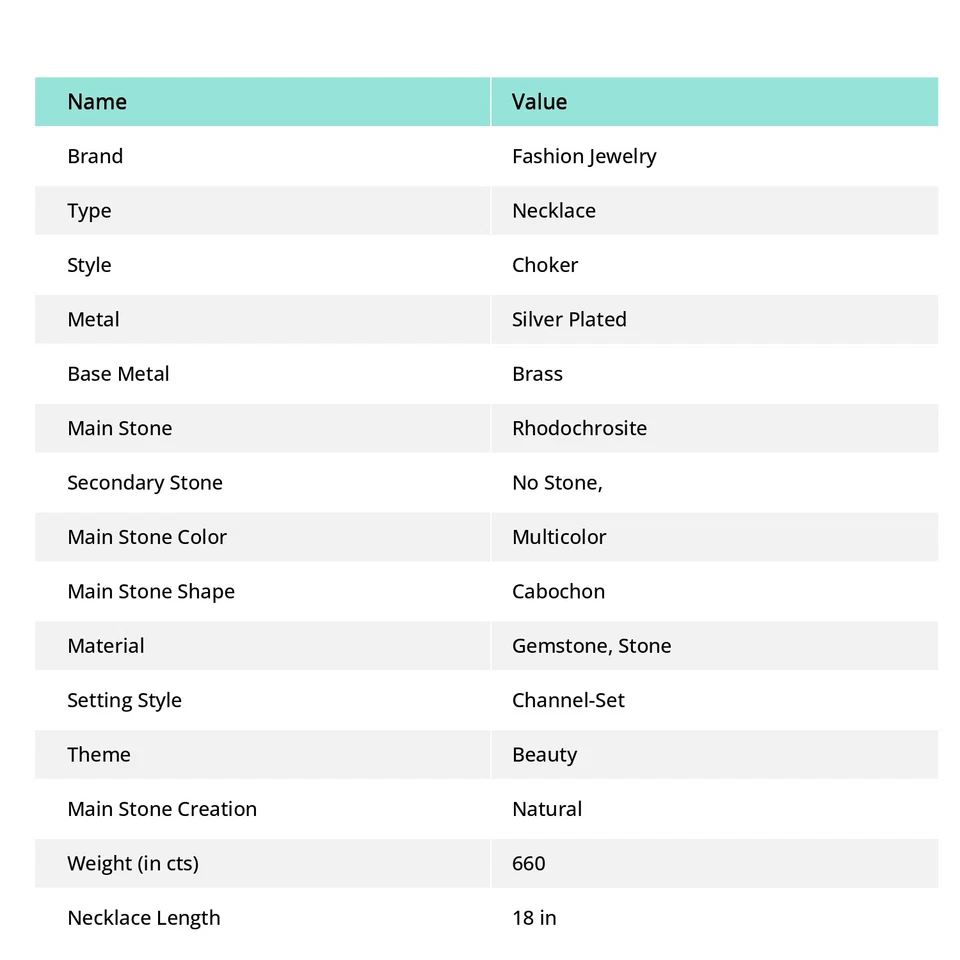
Task: Select the Rhodochrosite main stone value
Action: tap(579, 428)
